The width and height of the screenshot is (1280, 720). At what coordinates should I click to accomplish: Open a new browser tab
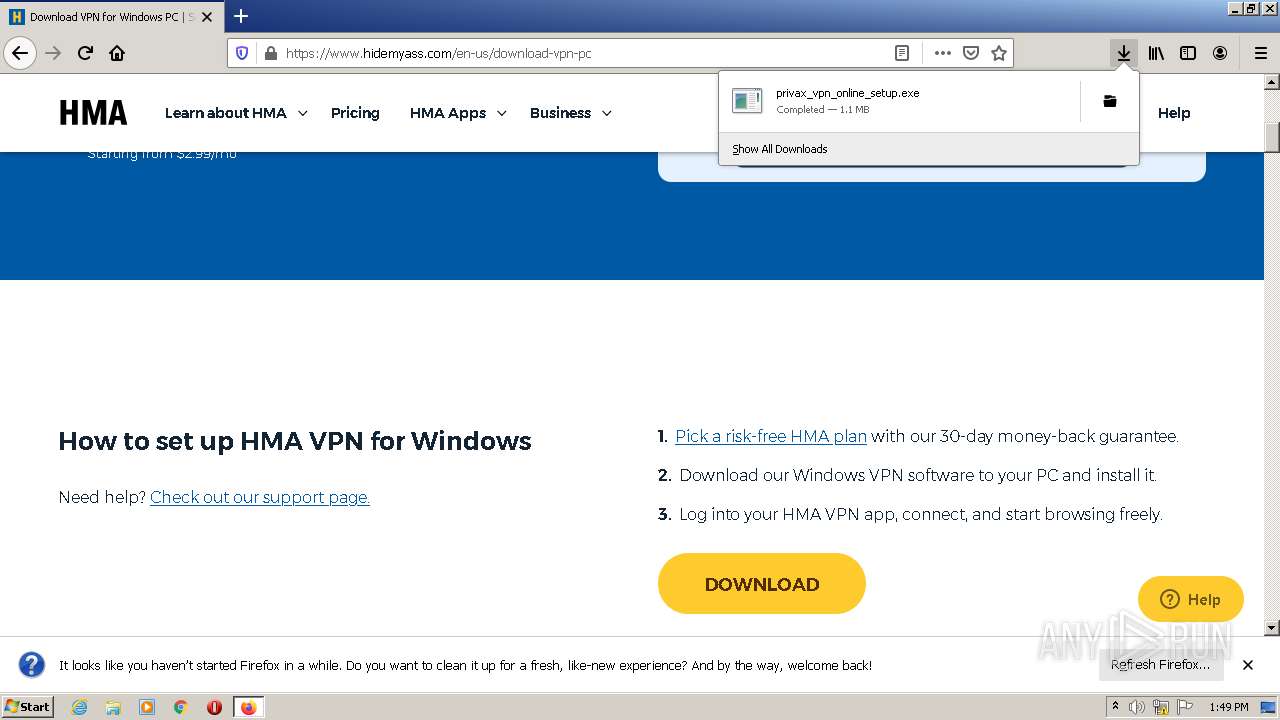click(x=240, y=16)
